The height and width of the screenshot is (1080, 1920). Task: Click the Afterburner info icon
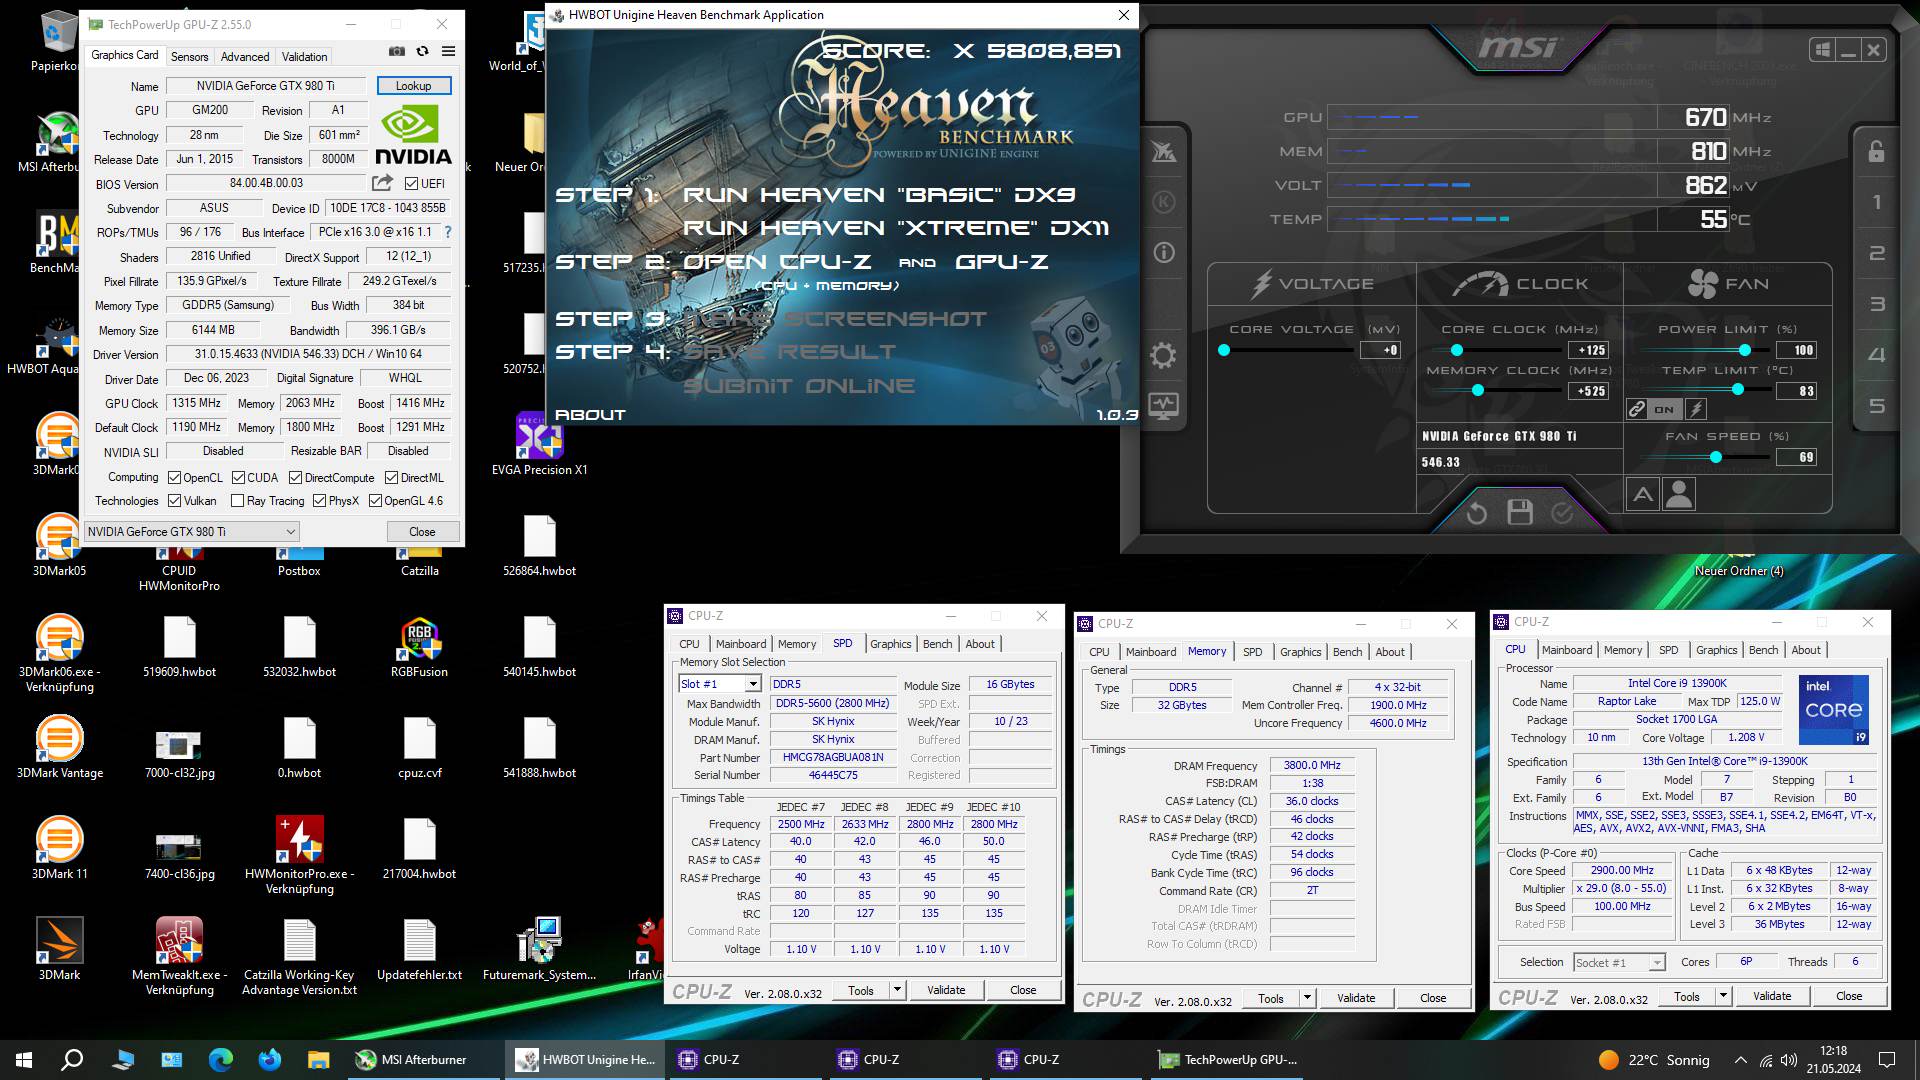pos(1163,253)
